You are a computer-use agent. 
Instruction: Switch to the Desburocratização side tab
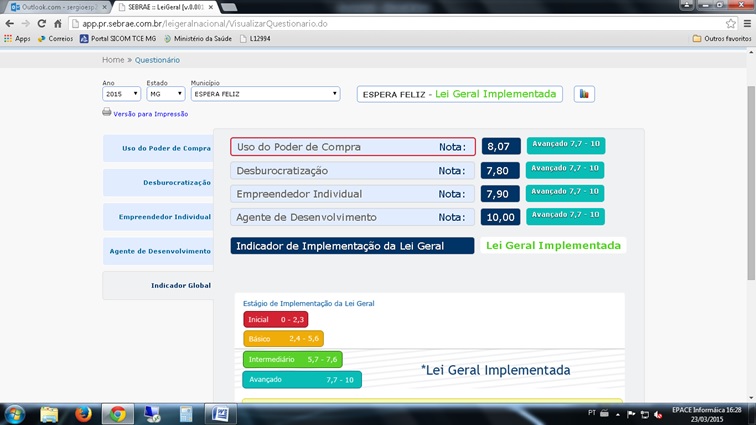[x=158, y=183]
